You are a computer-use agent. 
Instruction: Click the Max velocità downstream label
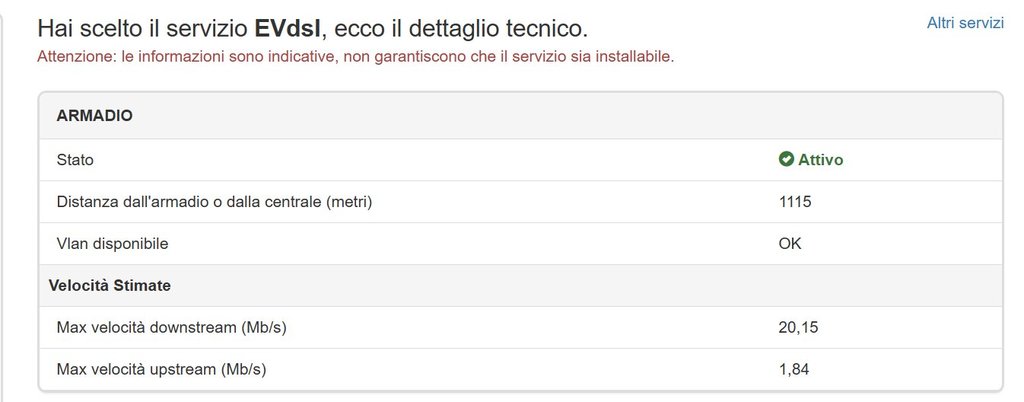172,327
